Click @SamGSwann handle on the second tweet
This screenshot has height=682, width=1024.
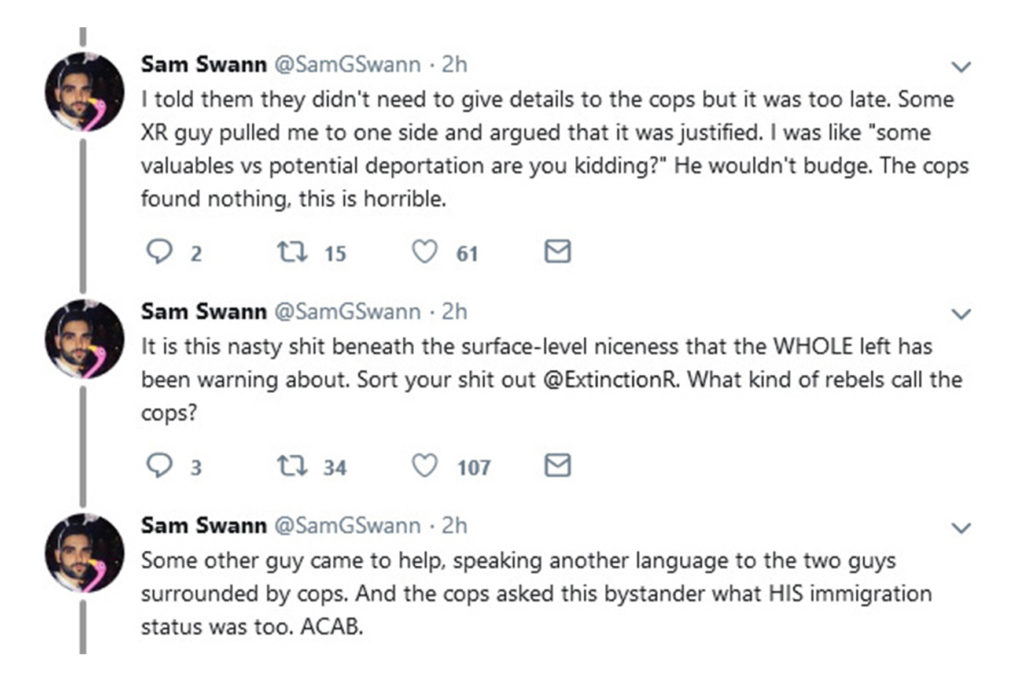click(346, 312)
